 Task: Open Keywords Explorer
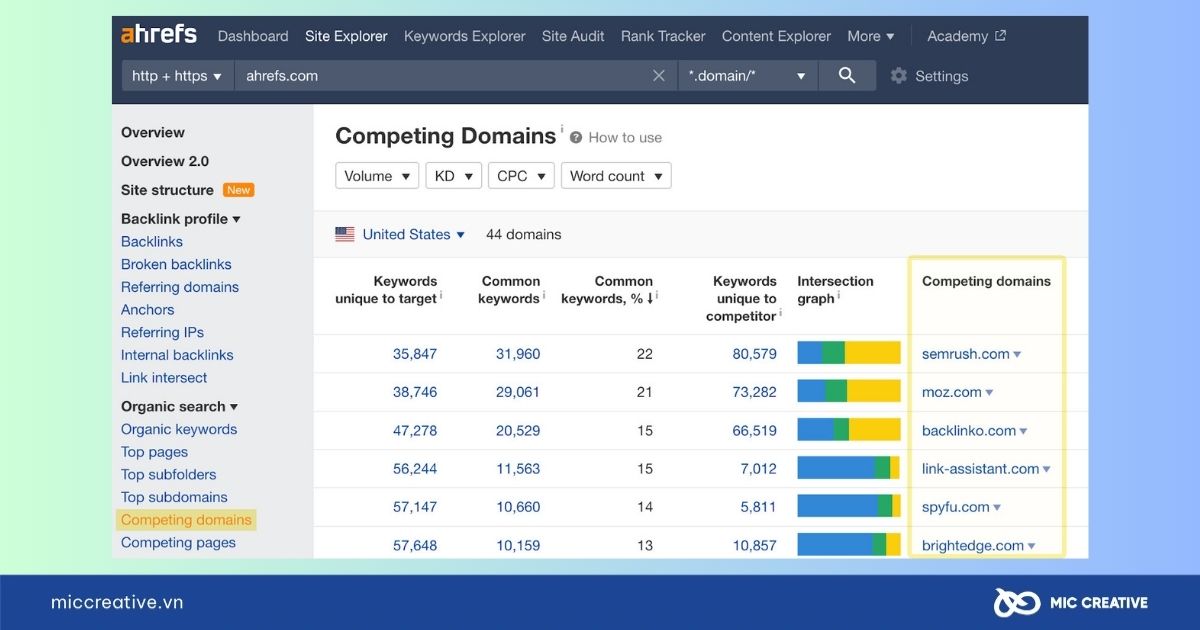click(x=464, y=36)
